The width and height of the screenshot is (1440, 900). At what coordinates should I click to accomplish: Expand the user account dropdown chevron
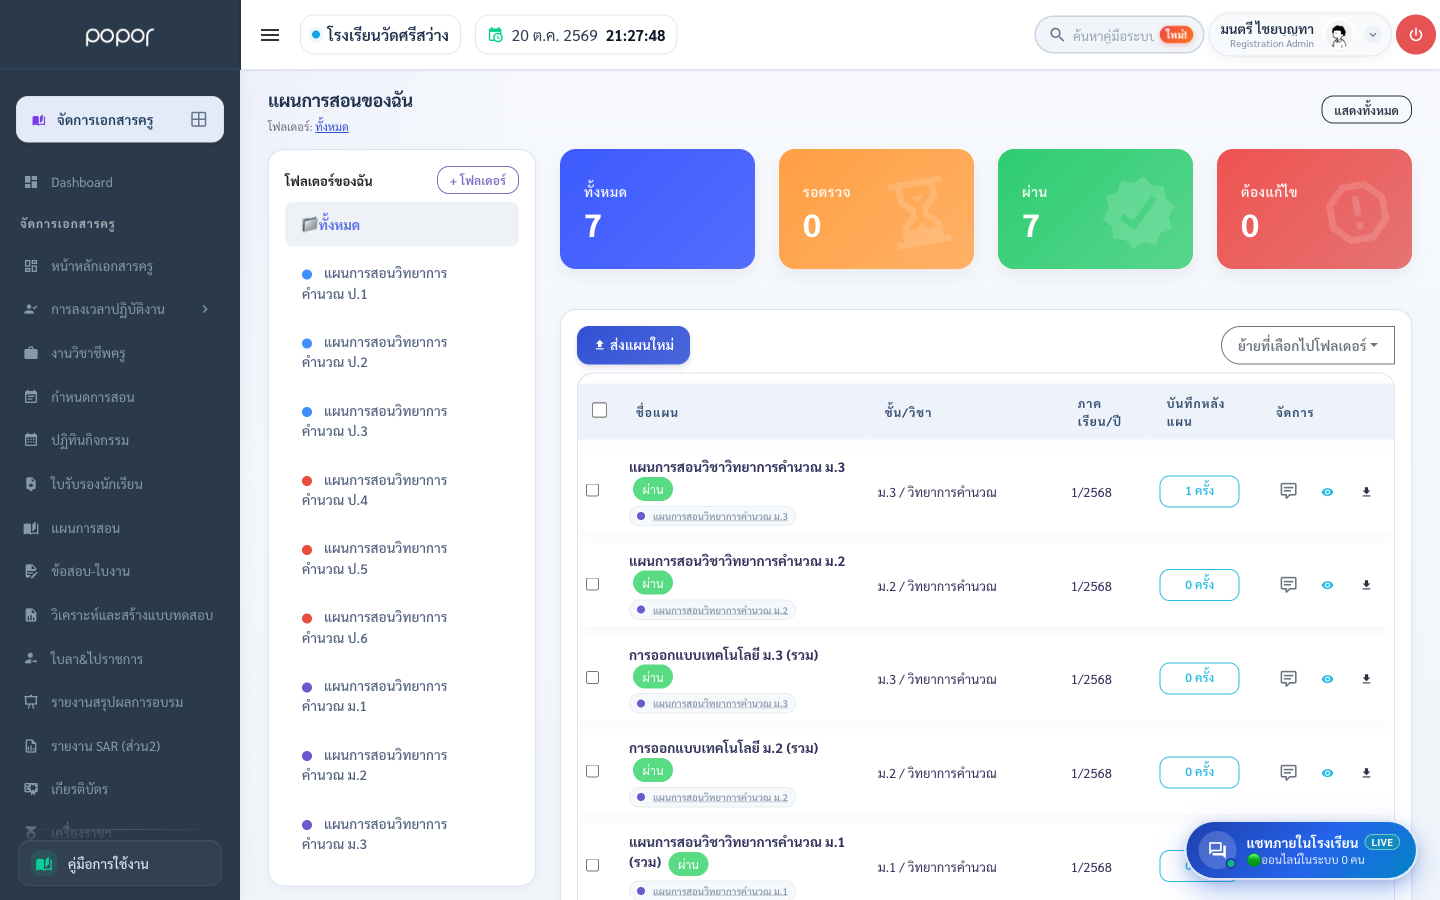pyautogui.click(x=1373, y=35)
